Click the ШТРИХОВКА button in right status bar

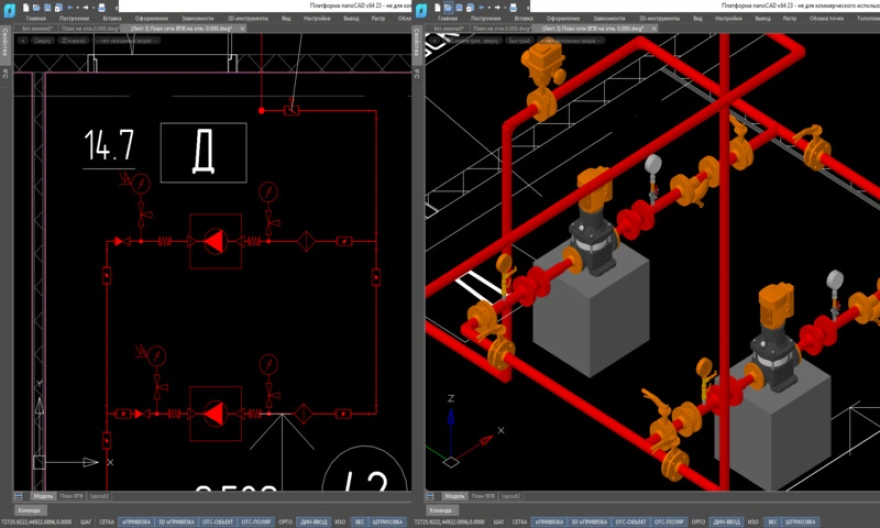801,522
